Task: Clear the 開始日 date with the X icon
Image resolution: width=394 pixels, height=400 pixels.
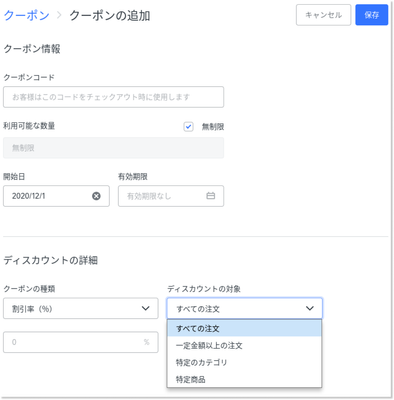Action: (96, 196)
